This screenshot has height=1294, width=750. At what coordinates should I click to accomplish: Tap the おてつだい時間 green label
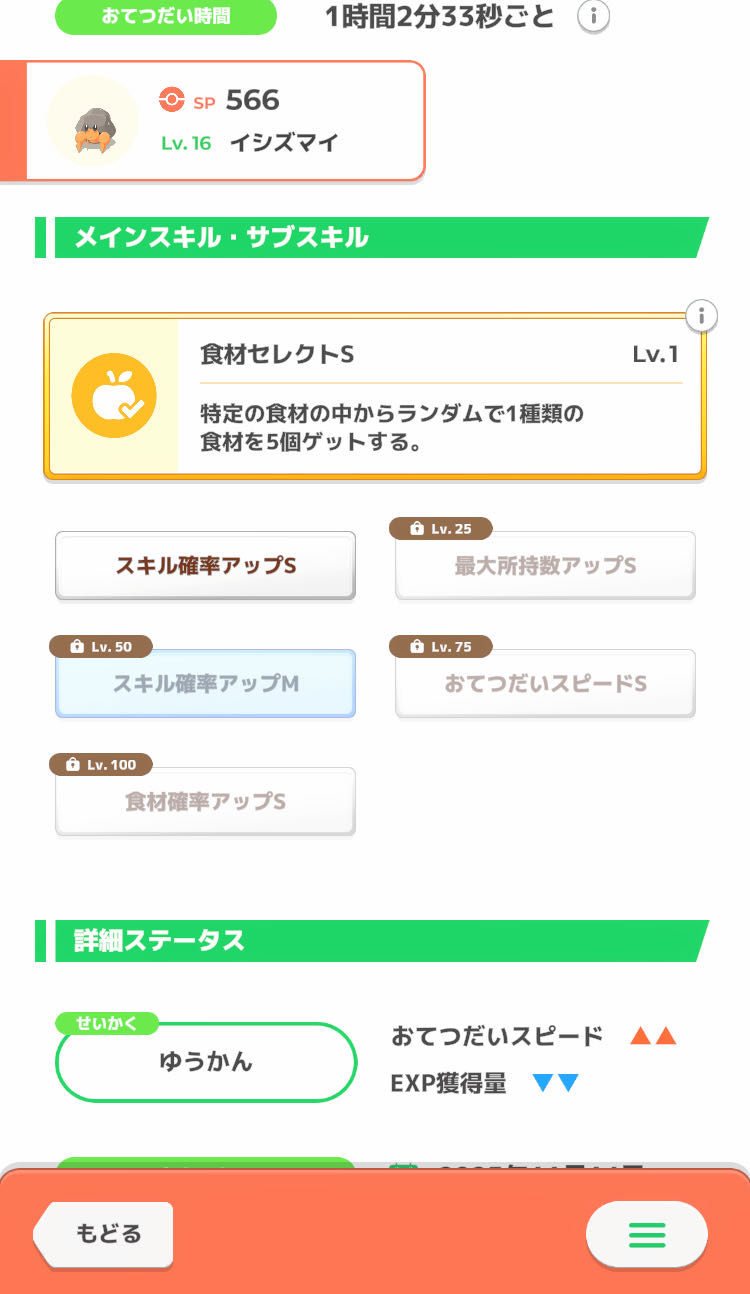tap(165, 17)
